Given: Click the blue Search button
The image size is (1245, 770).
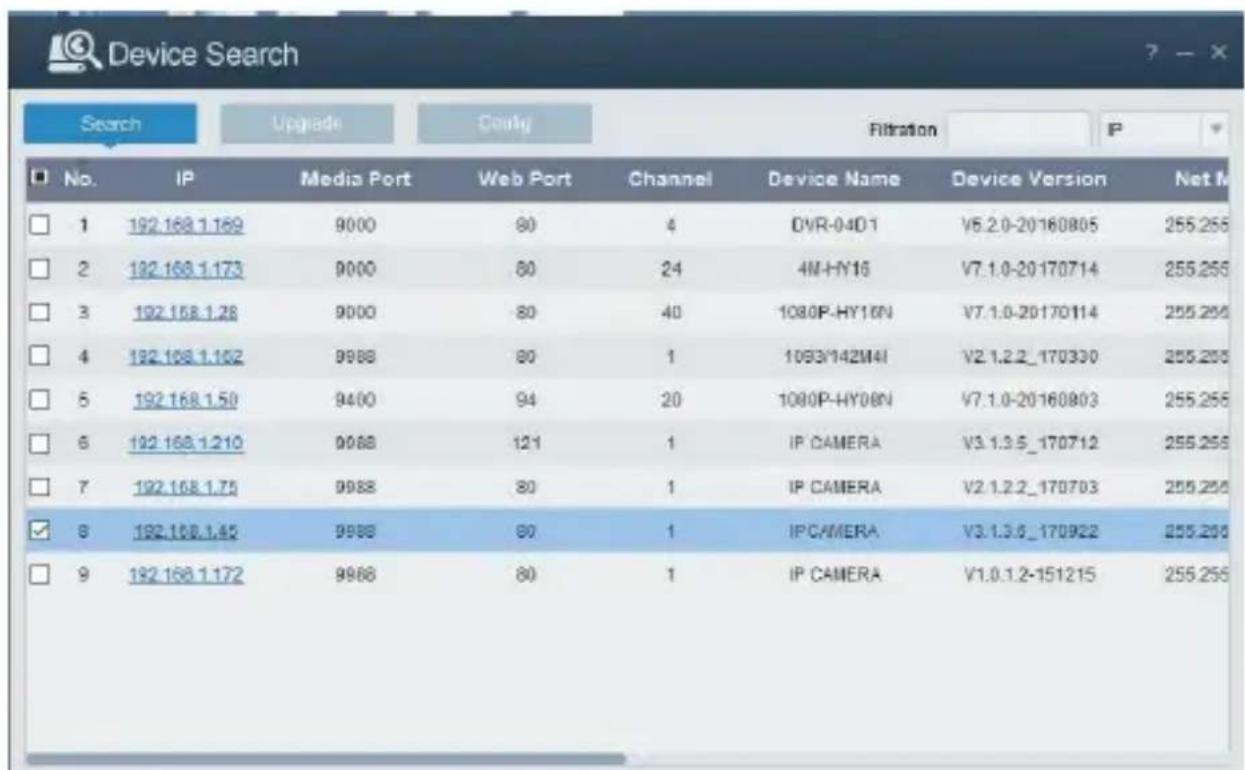Looking at the screenshot, I should (110, 124).
